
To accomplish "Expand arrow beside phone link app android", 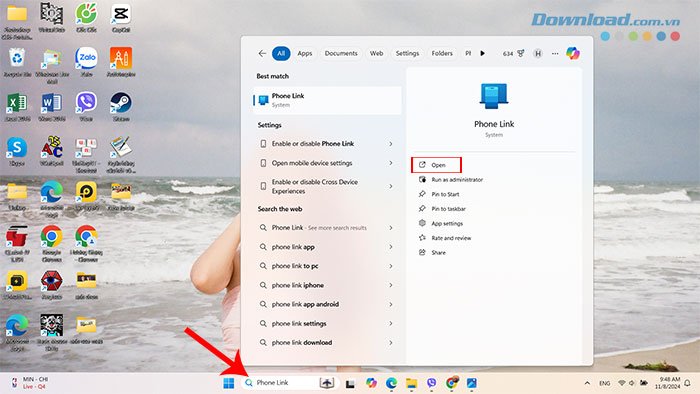I will pos(391,304).
